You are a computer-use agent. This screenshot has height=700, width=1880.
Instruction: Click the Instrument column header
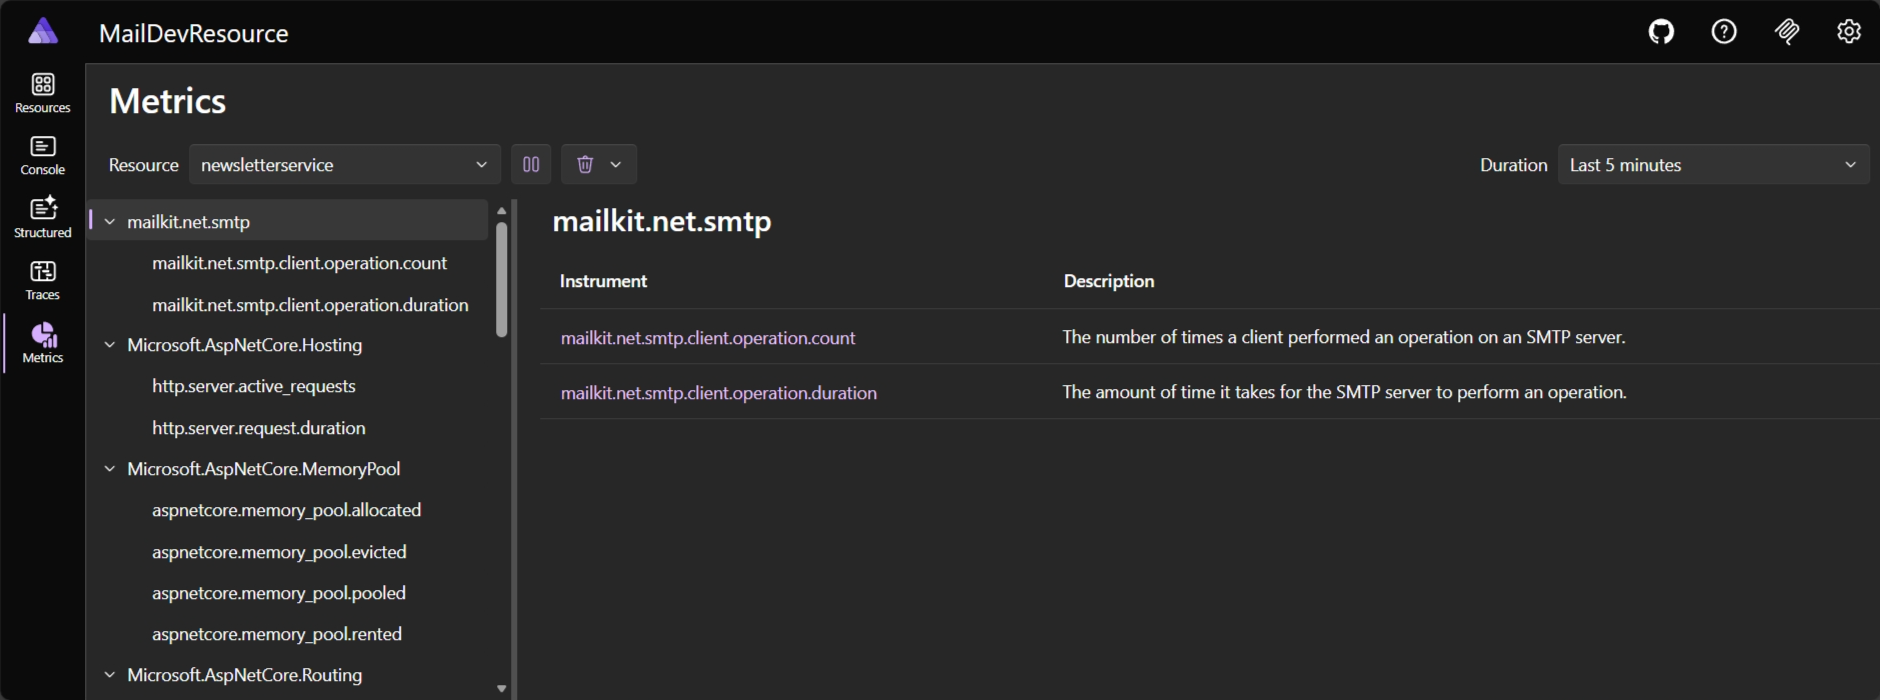603,281
